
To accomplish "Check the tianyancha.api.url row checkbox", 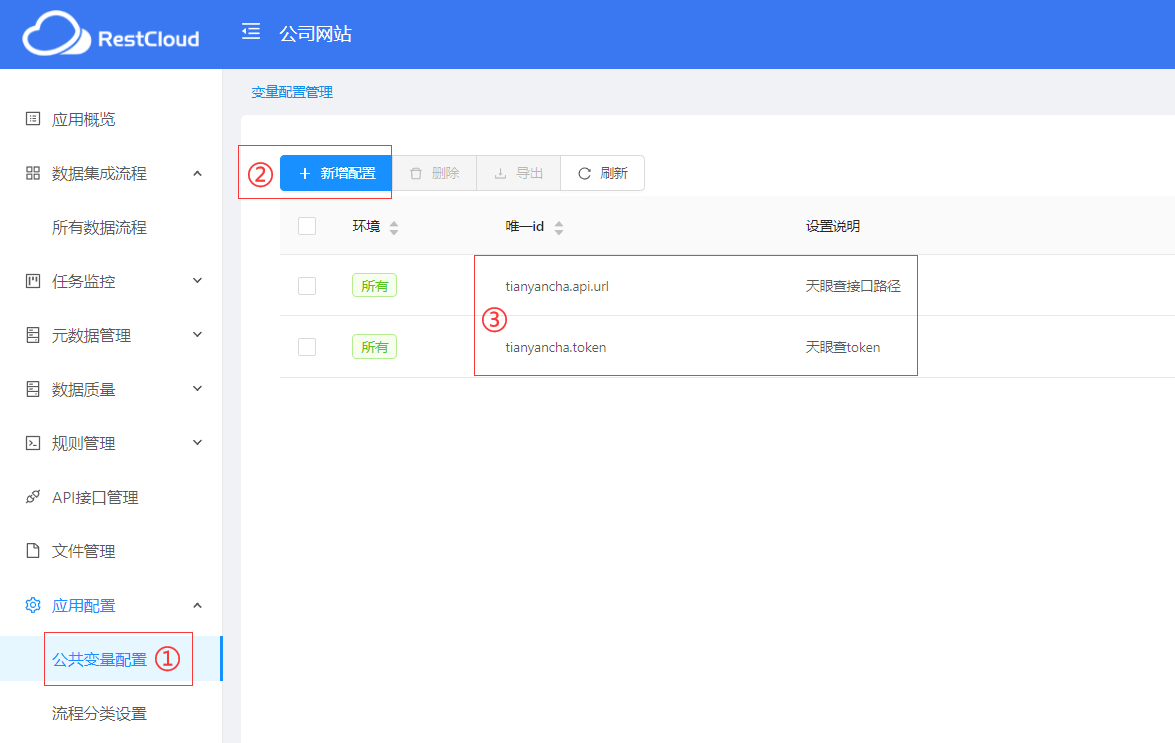I will [307, 286].
